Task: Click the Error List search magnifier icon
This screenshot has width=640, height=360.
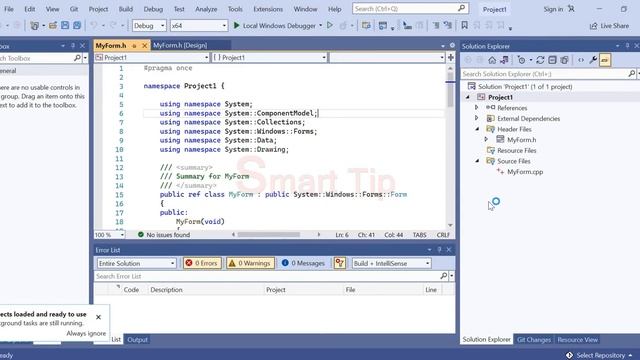Action: 444,276
